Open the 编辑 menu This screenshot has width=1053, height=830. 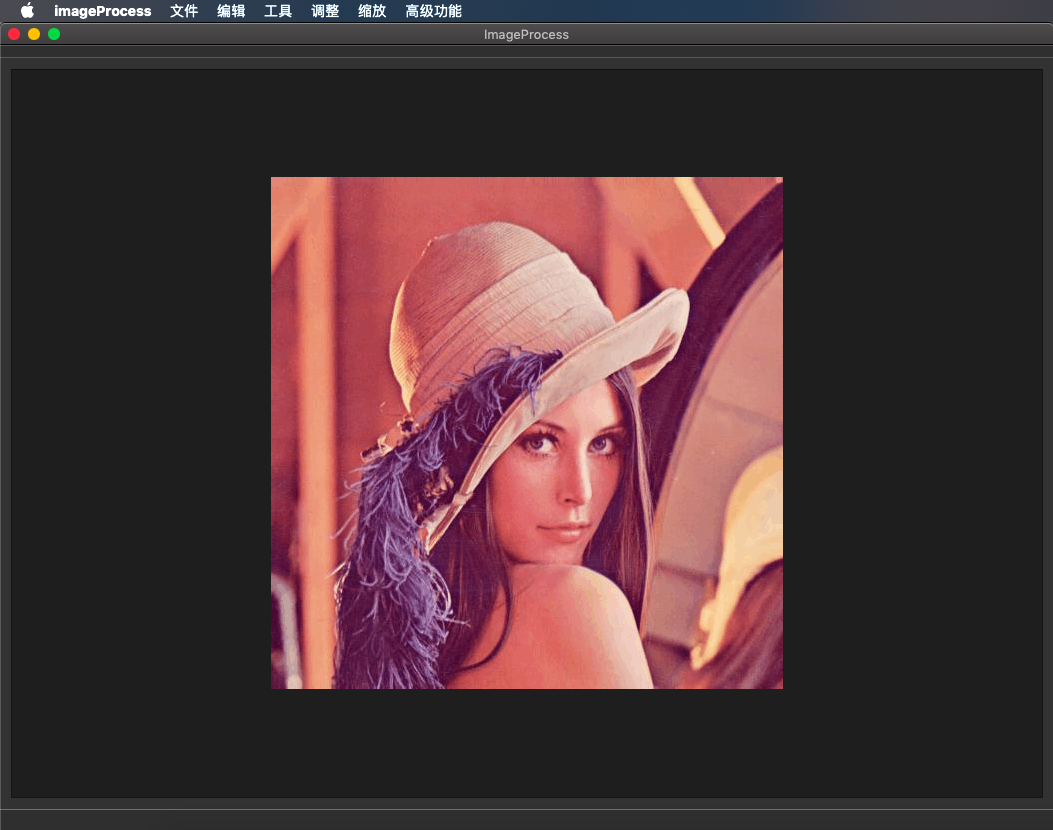pyautogui.click(x=231, y=11)
